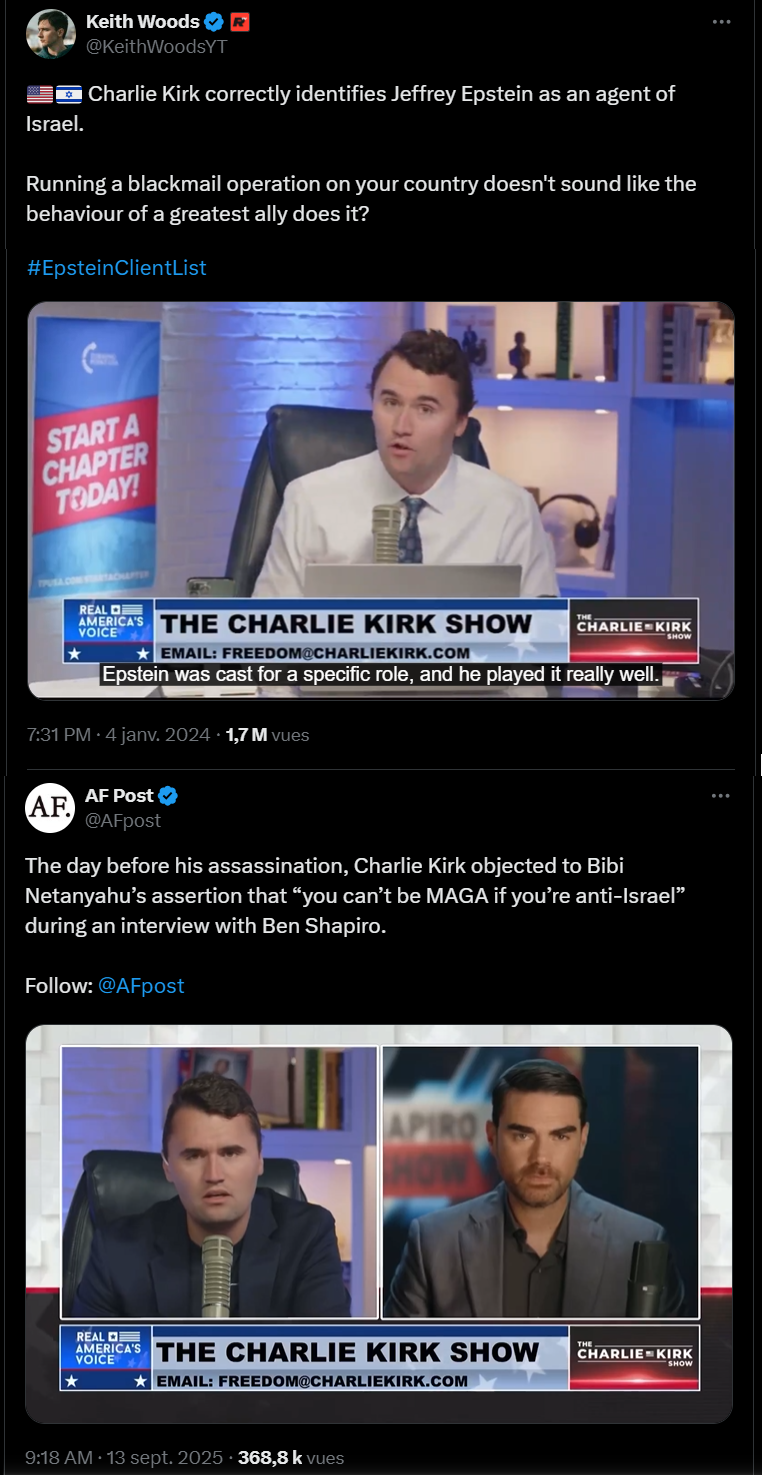Image resolution: width=762 pixels, height=1475 pixels.
Task: Play the Kirk and Shapiro interview video
Action: (x=379, y=1224)
